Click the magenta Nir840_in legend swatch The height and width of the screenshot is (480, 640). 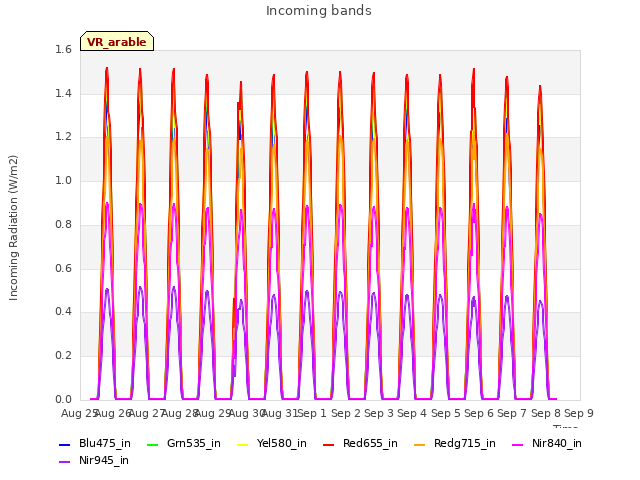tap(517, 444)
